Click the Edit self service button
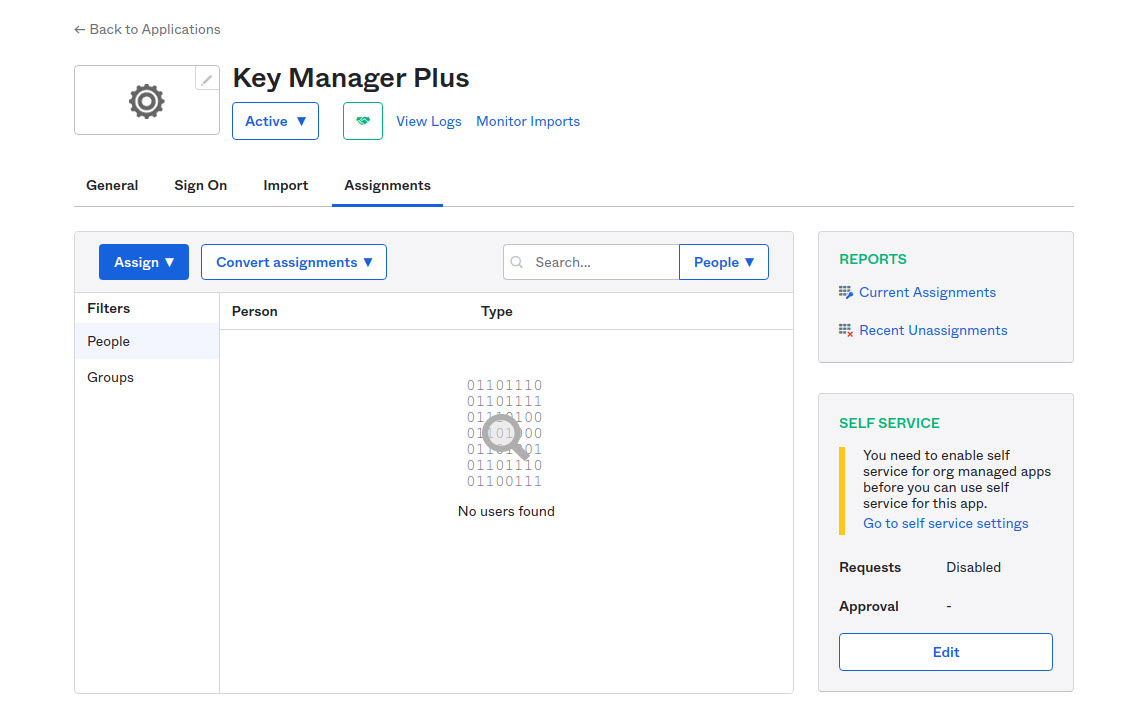Screen dimensions: 1129x725 [x=945, y=652]
